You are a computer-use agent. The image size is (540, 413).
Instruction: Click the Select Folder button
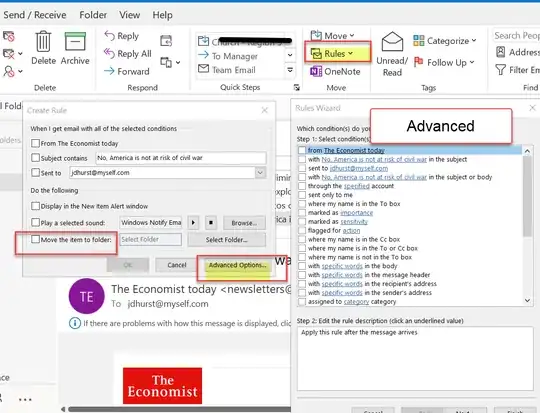[227, 239]
